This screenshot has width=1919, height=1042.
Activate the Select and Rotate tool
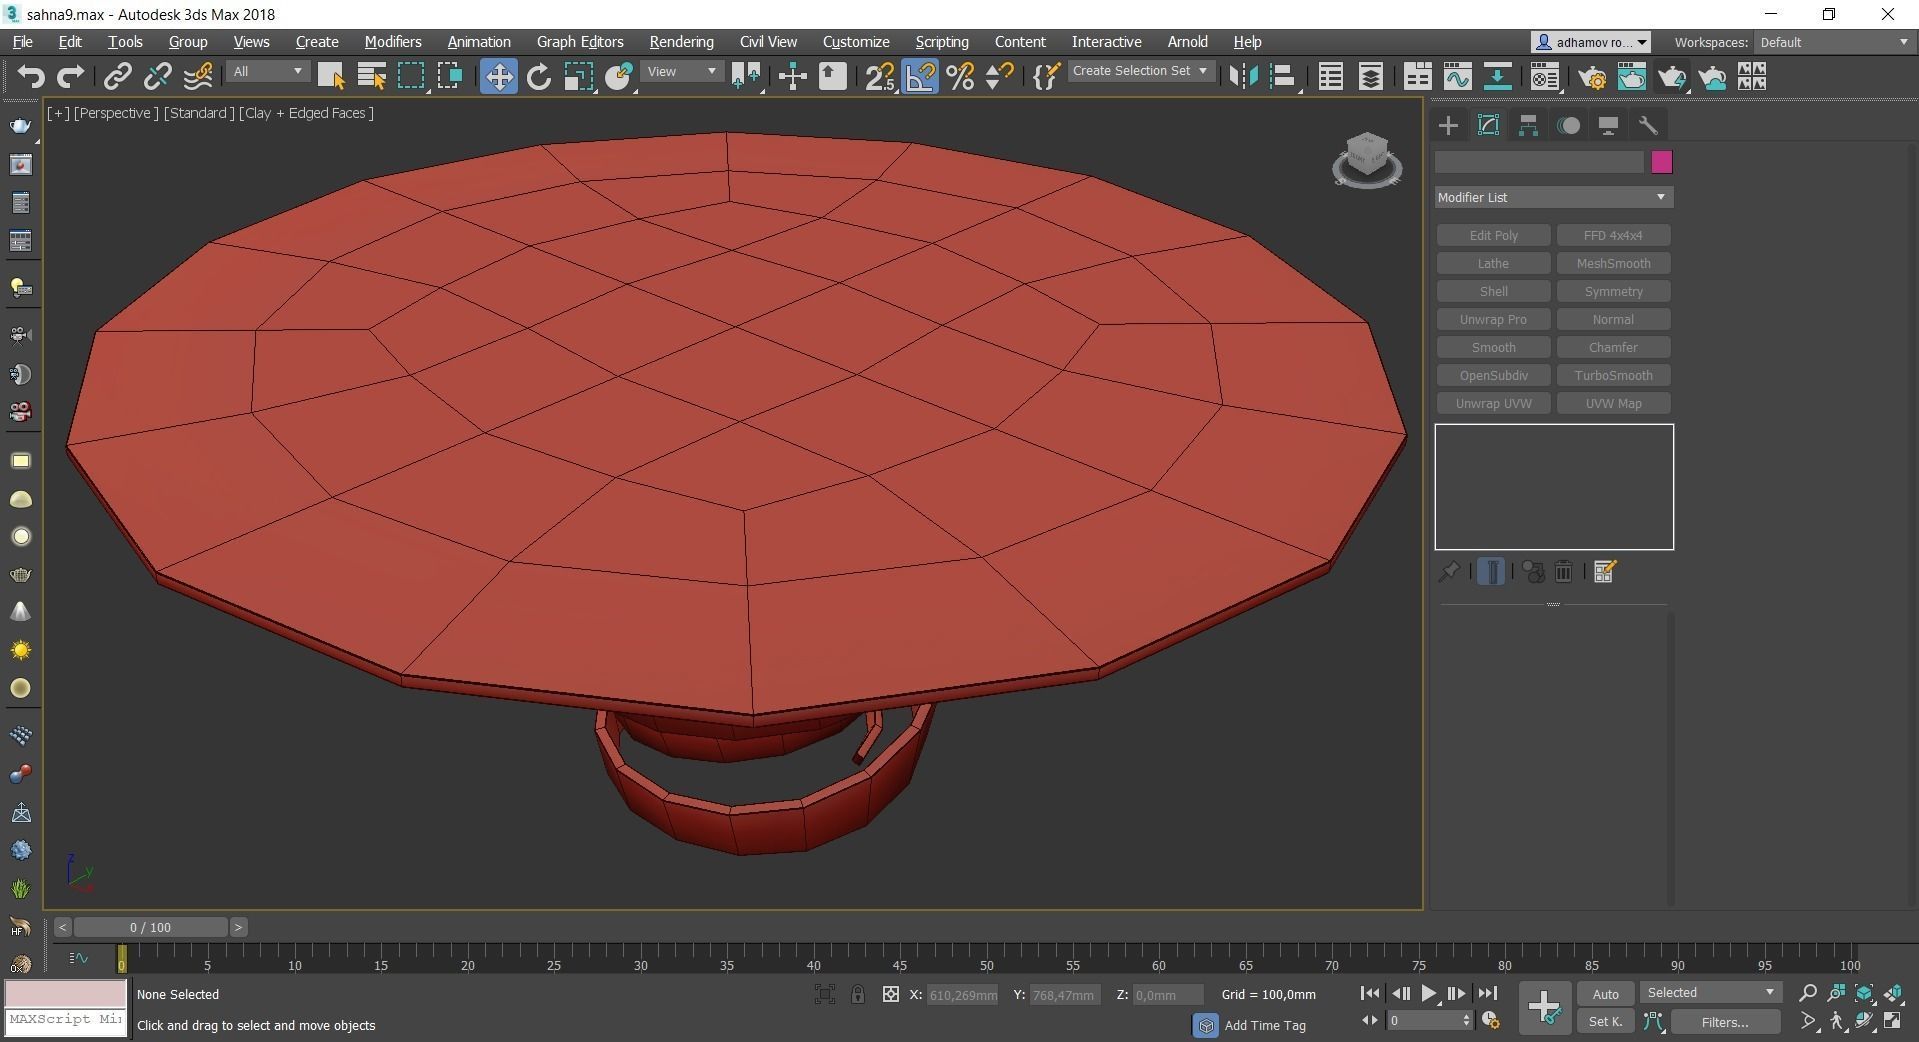tap(539, 77)
